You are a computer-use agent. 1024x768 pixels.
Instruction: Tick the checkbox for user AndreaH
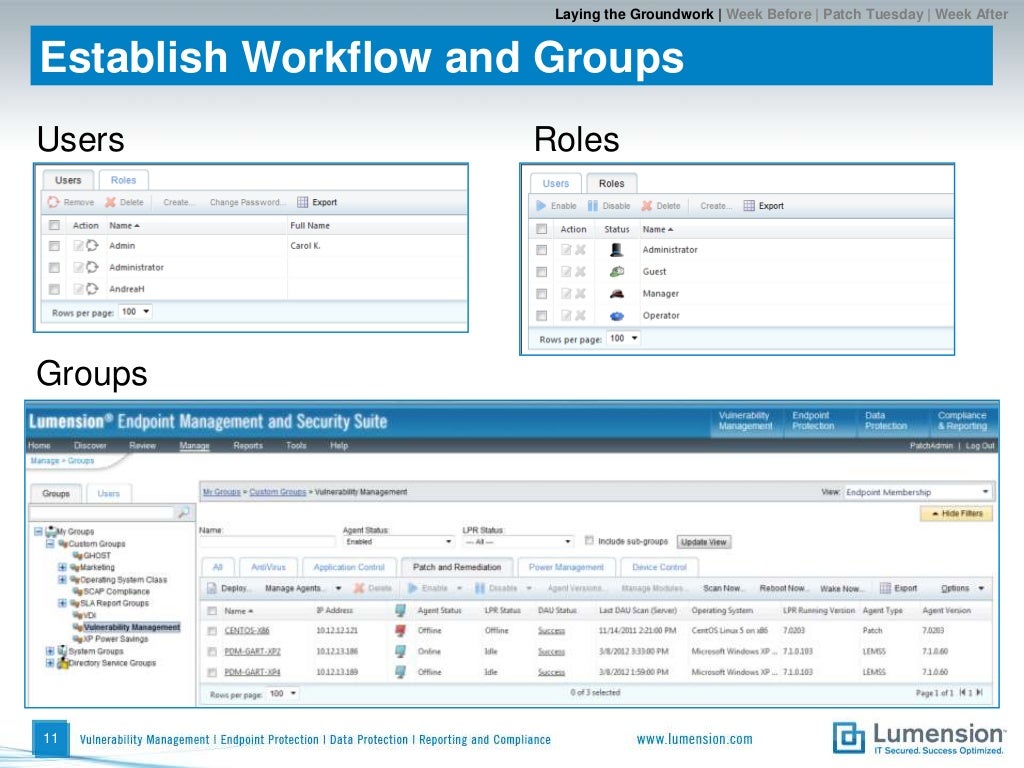pyautogui.click(x=54, y=289)
